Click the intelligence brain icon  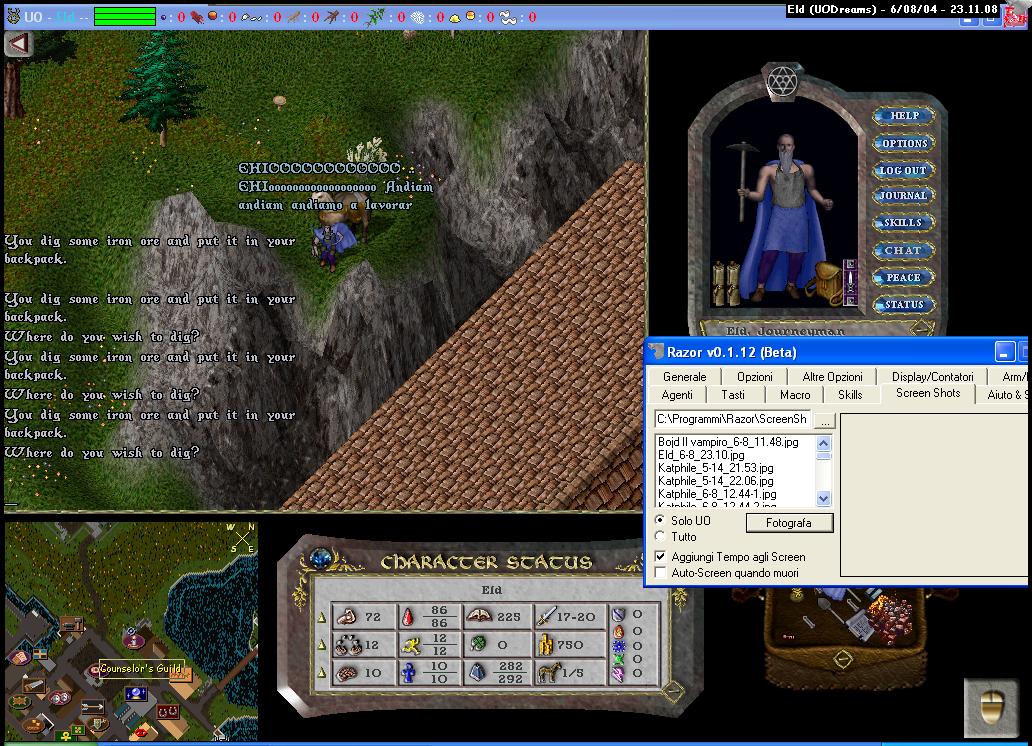point(347,673)
